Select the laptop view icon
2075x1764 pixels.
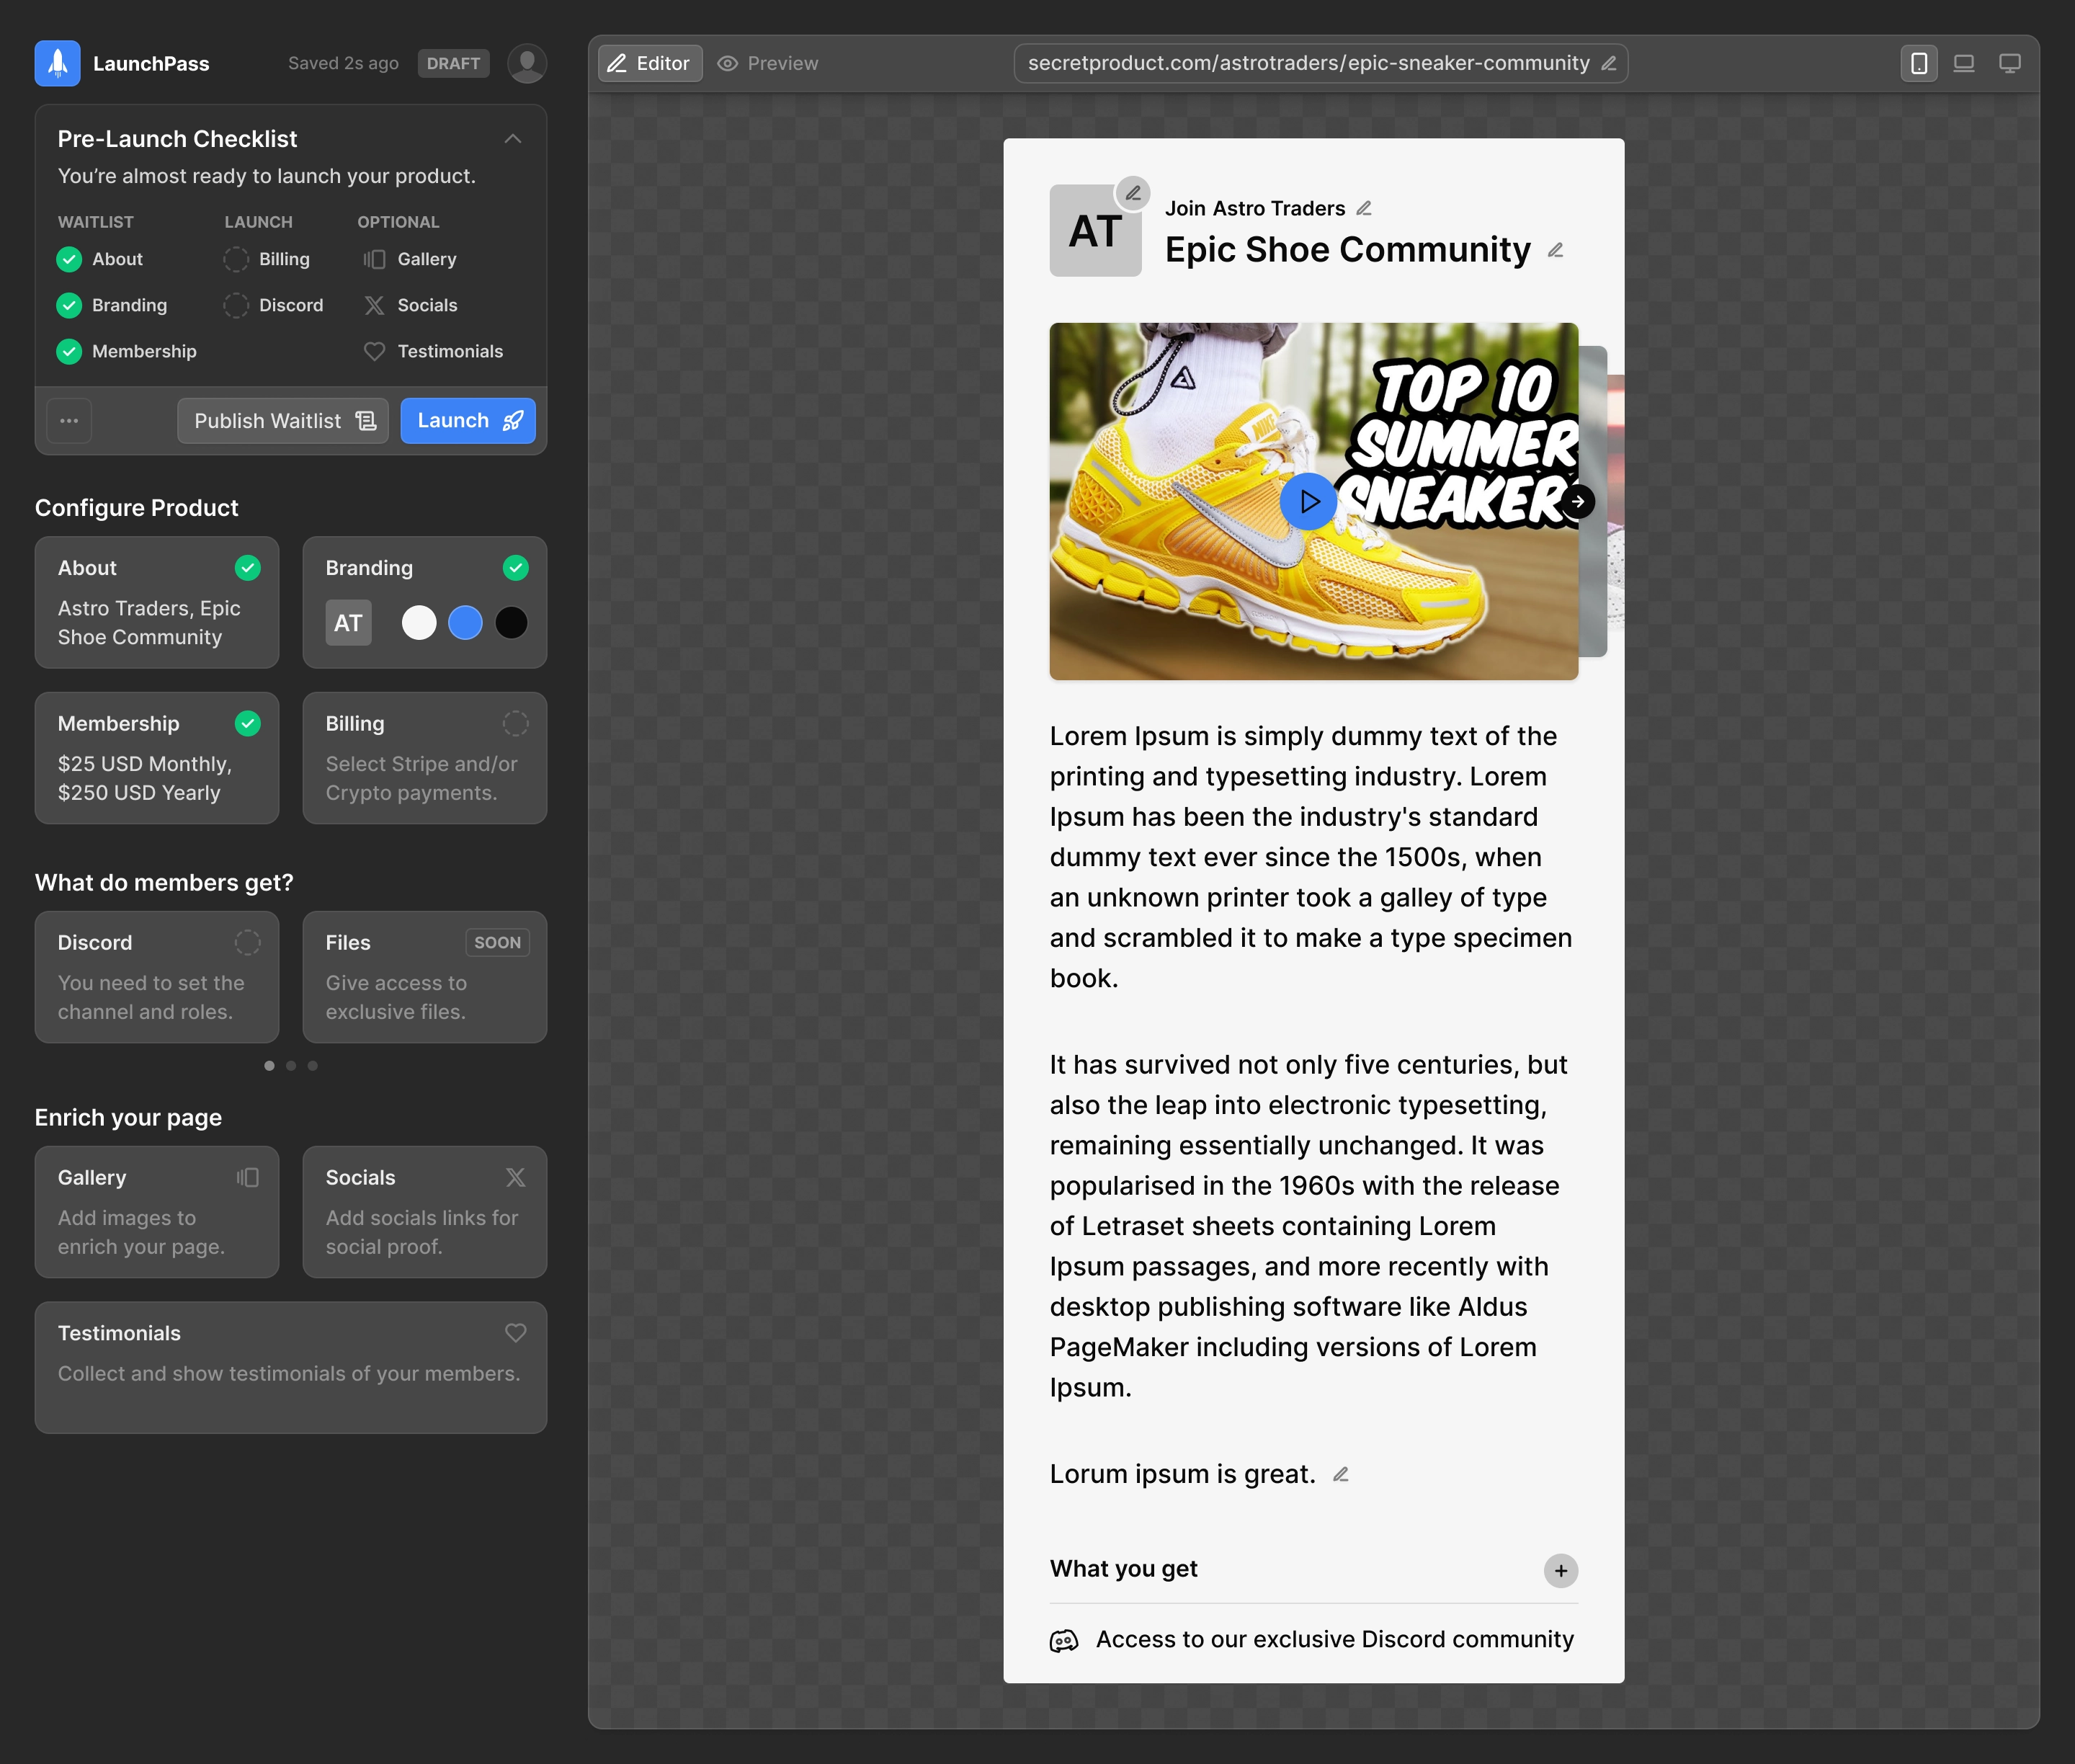[1964, 63]
